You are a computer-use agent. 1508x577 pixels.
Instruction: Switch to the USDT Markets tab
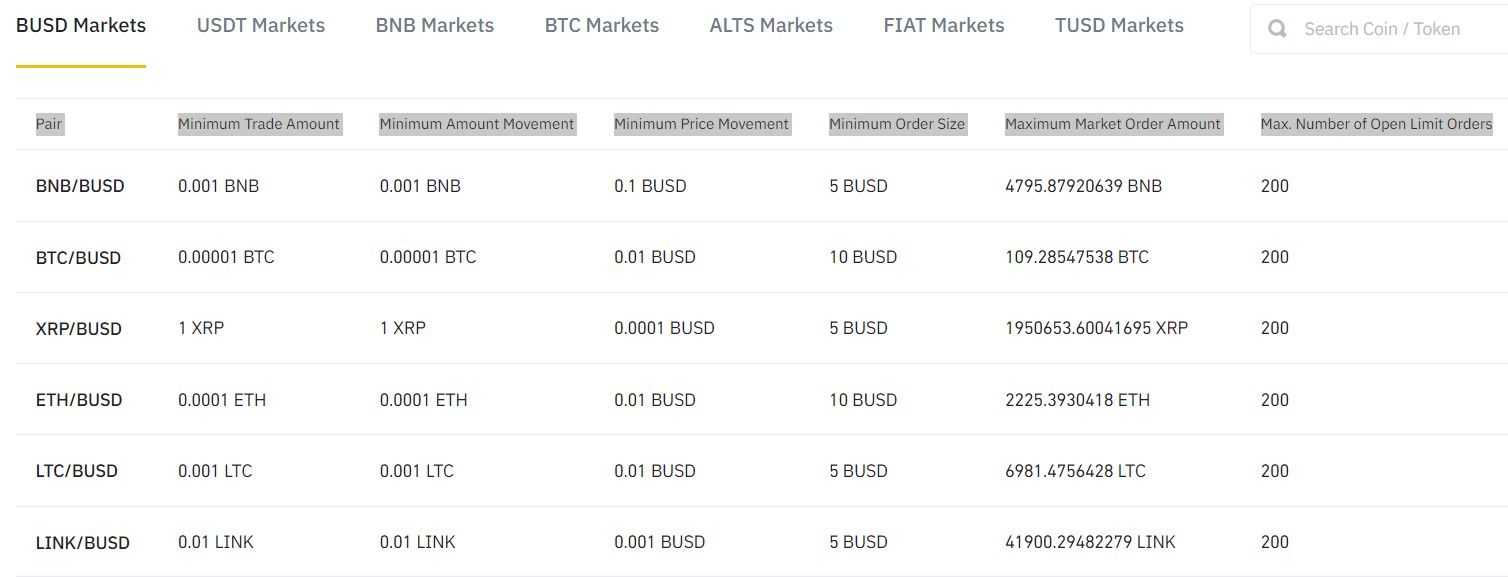tap(260, 25)
